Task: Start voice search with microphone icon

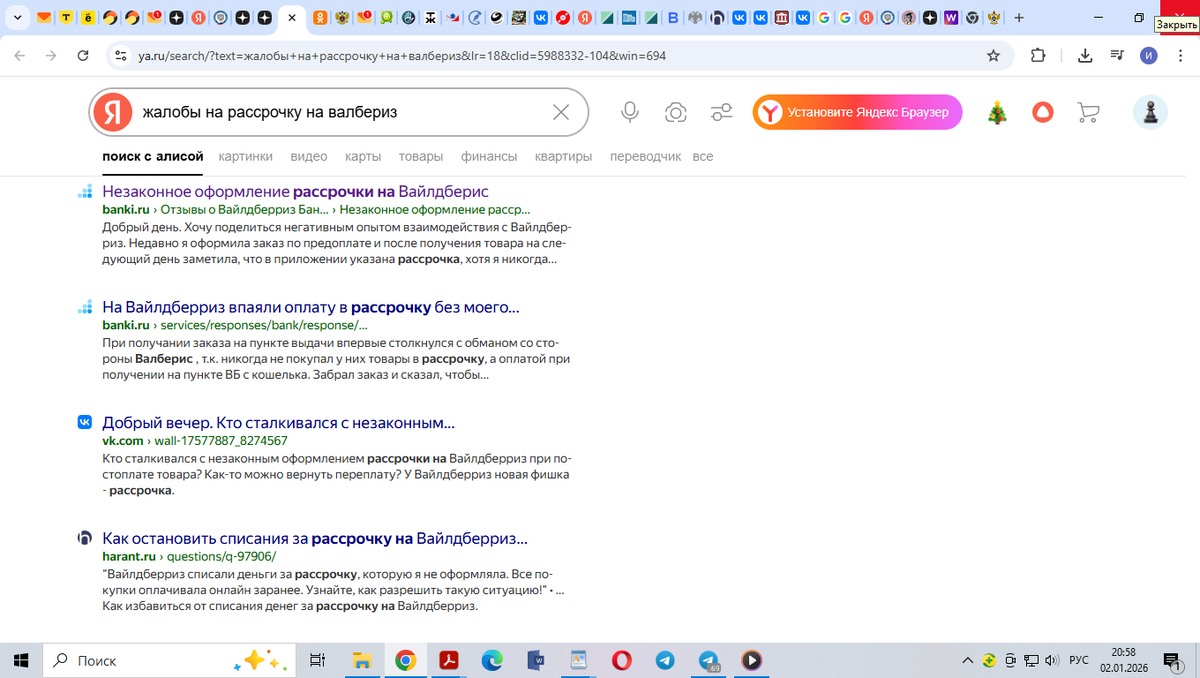Action: click(x=630, y=112)
